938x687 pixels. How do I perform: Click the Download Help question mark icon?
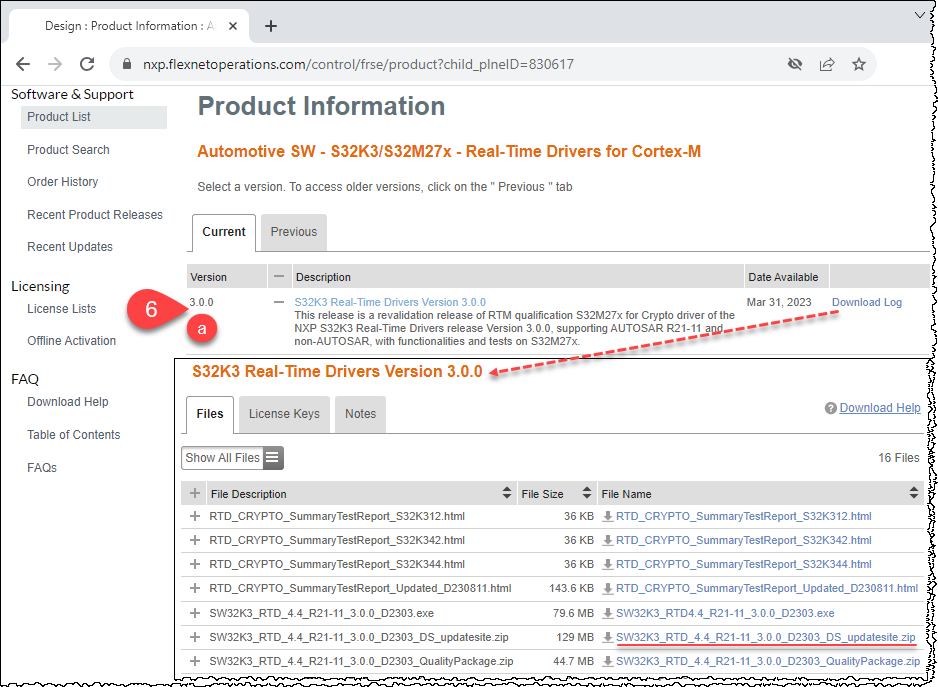tap(830, 408)
